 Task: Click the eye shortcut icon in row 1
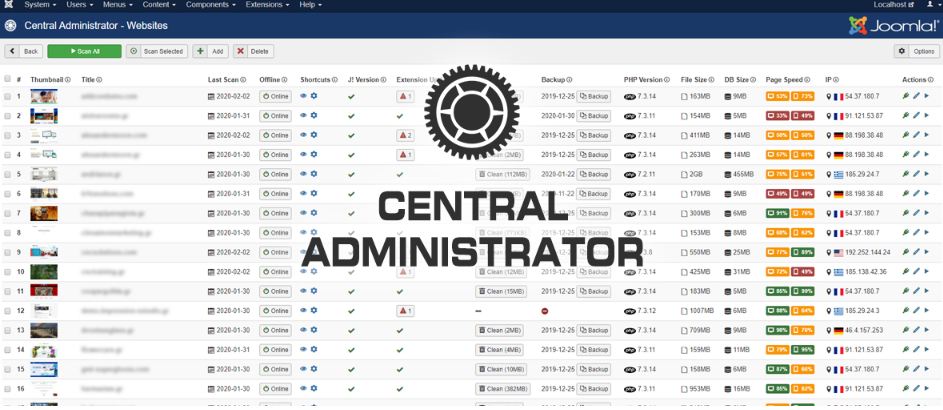point(304,96)
